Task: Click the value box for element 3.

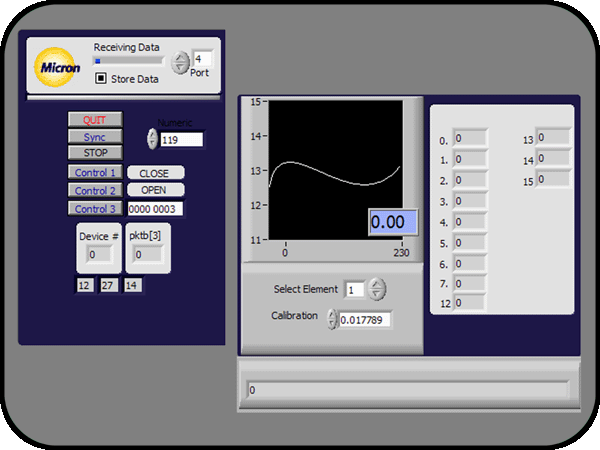Action: pyautogui.click(x=470, y=201)
